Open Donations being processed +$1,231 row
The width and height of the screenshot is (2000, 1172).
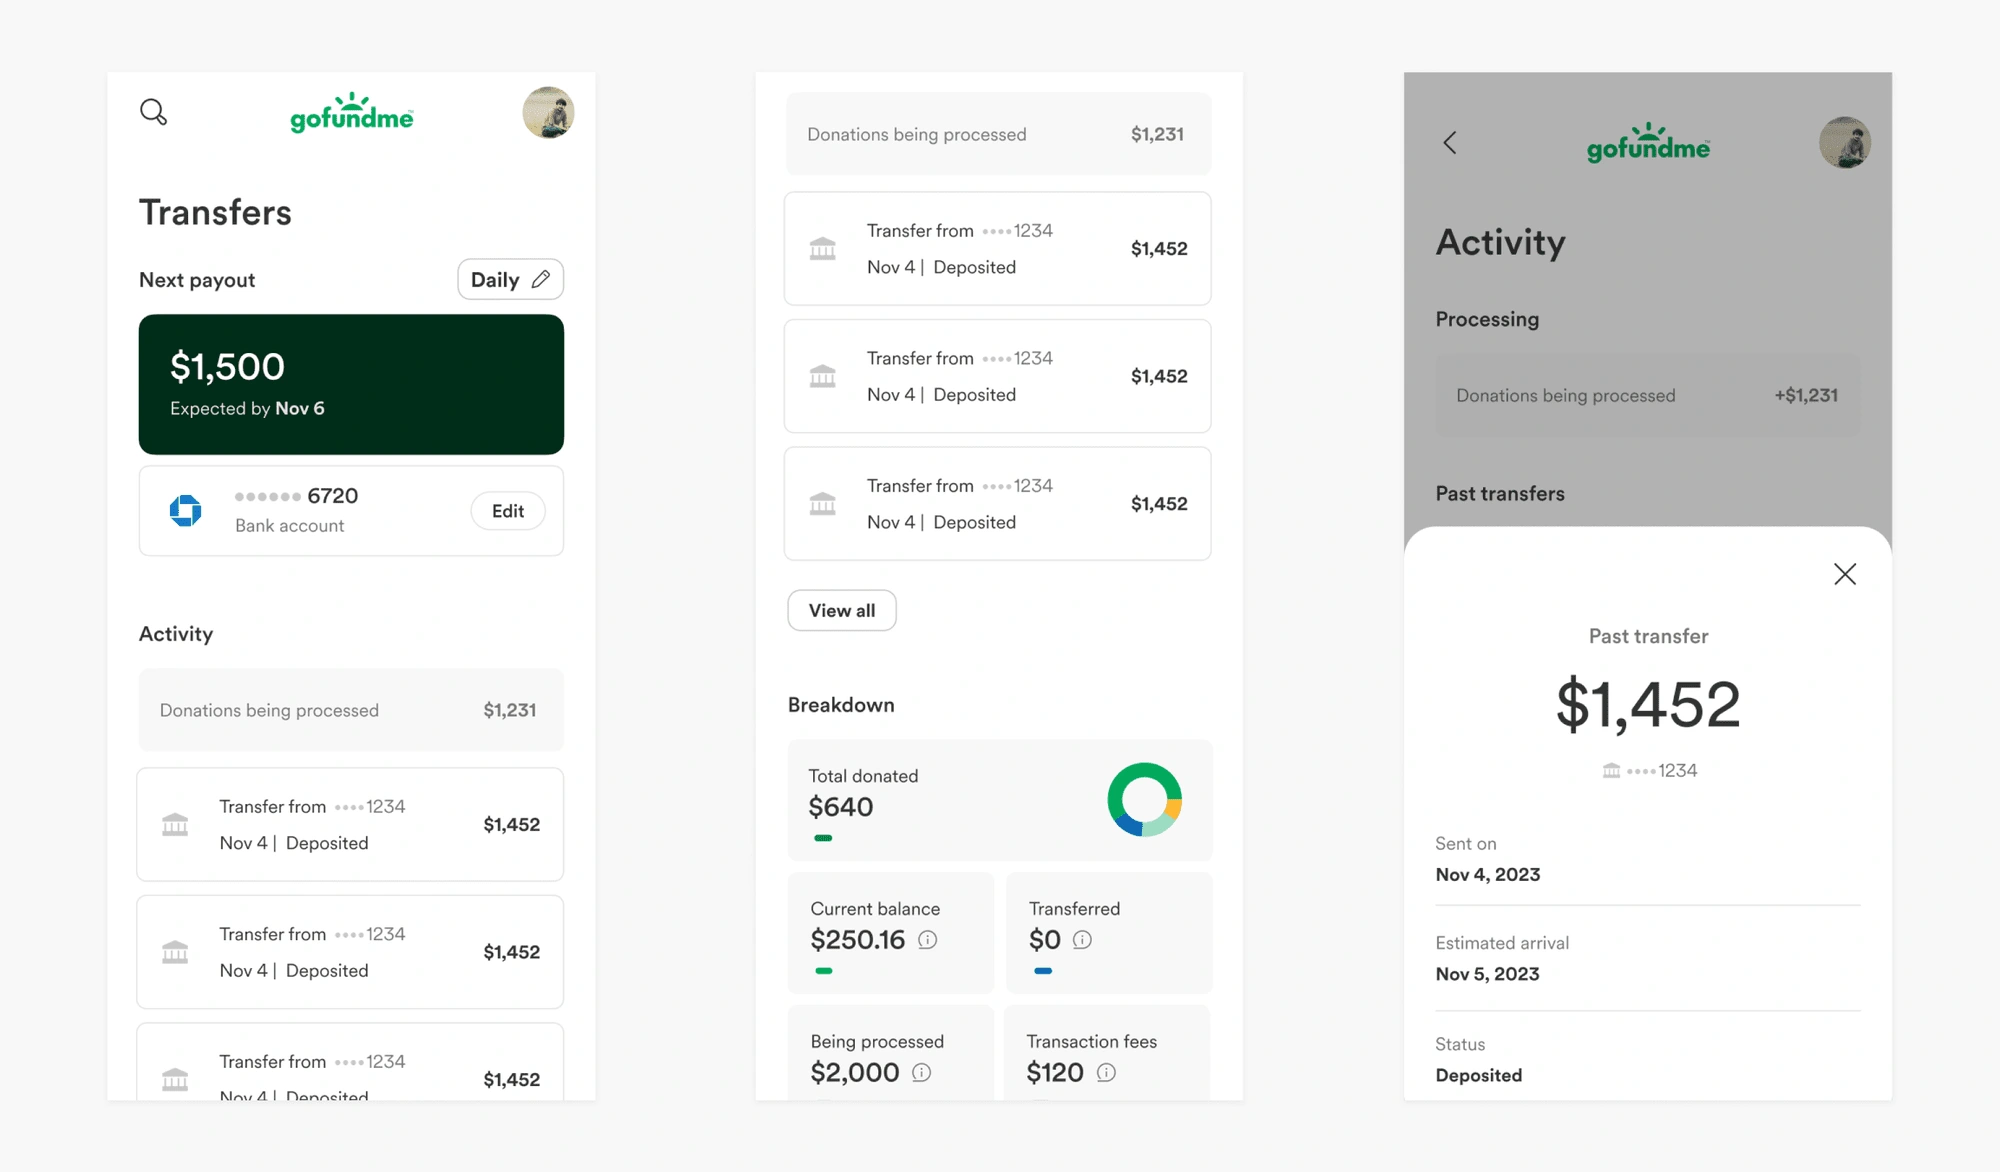click(1648, 396)
